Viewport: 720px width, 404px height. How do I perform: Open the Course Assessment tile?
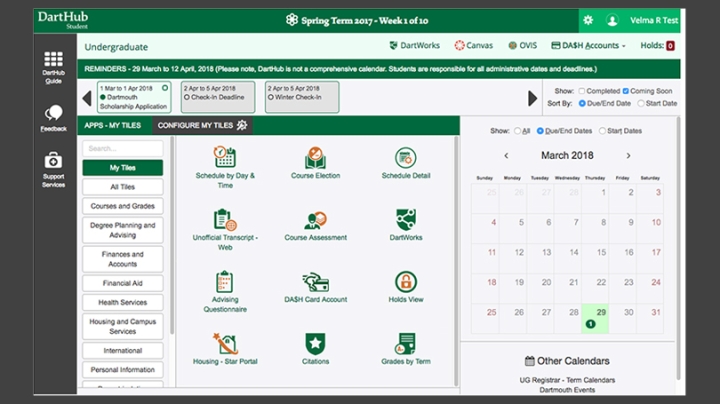[x=315, y=225]
